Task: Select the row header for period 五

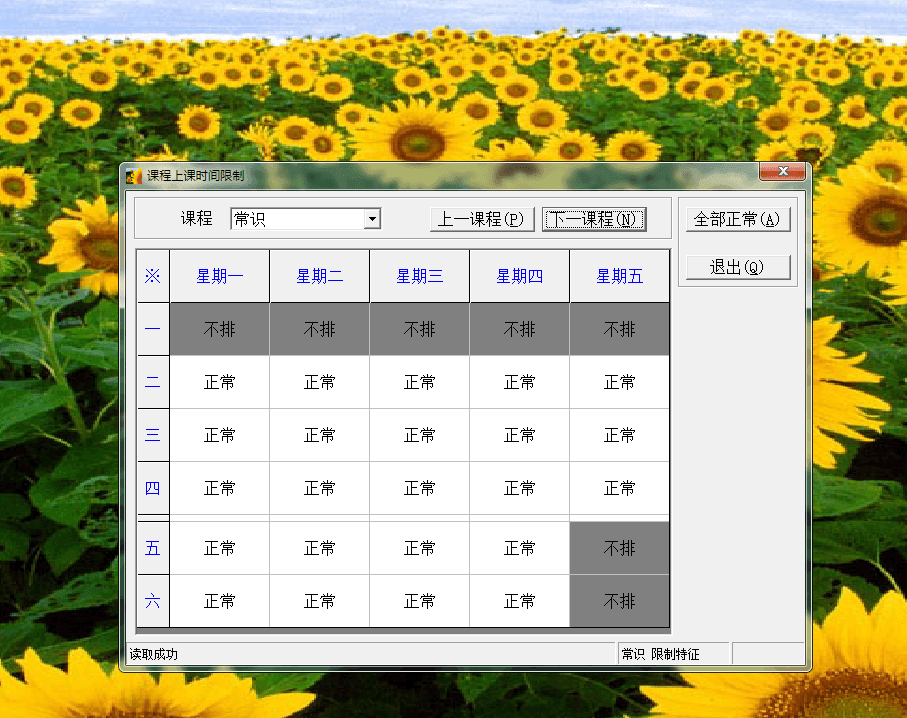Action: click(x=153, y=548)
